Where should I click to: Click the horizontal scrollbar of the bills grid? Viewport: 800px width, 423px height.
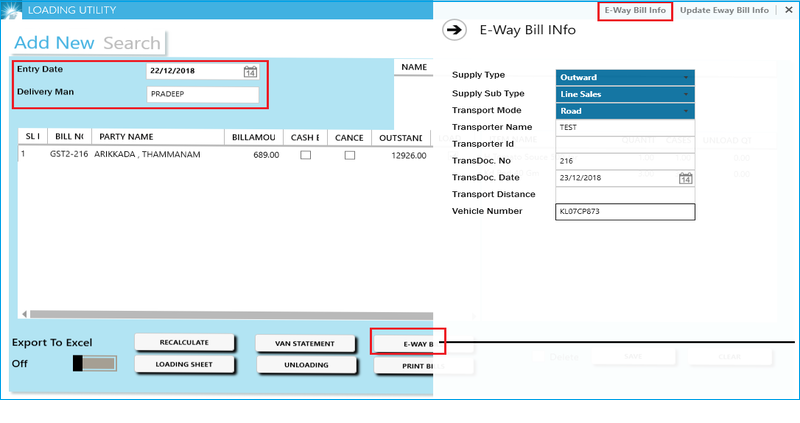pos(231,314)
